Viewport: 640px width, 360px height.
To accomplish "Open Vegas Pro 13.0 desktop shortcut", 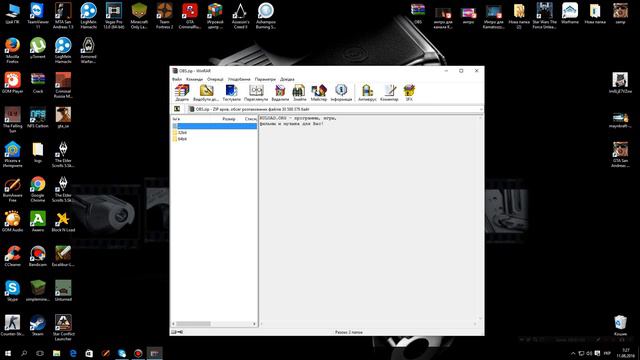I will click(113, 16).
